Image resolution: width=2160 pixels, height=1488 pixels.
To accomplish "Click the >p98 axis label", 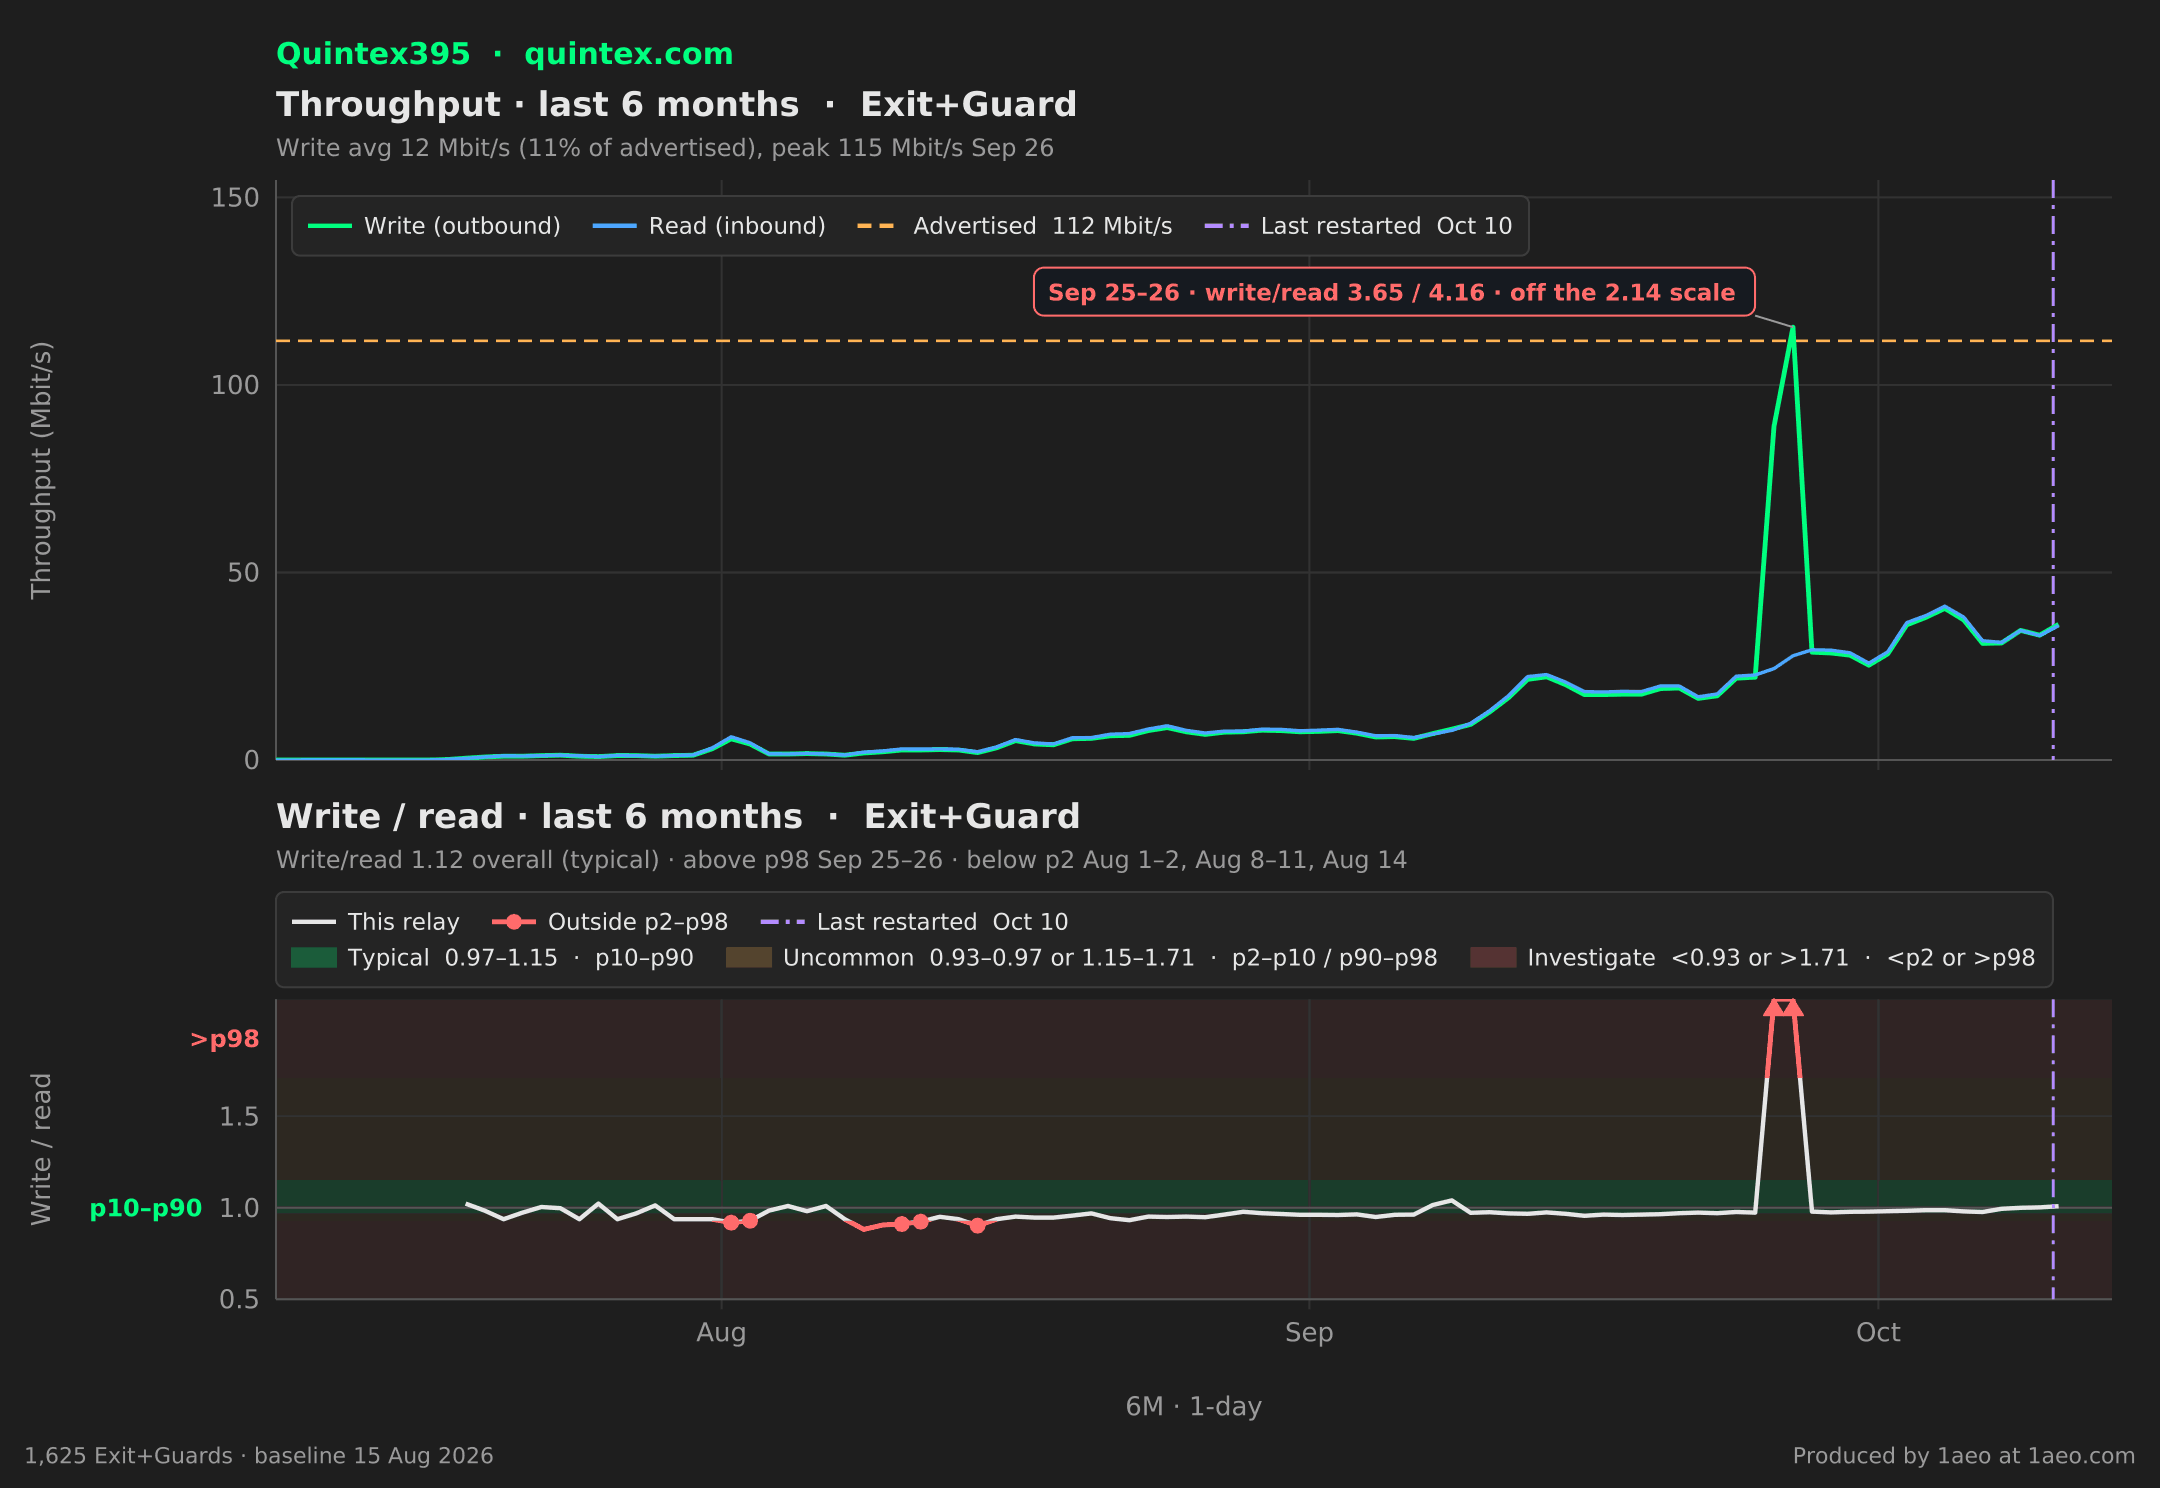I will tap(224, 1040).
